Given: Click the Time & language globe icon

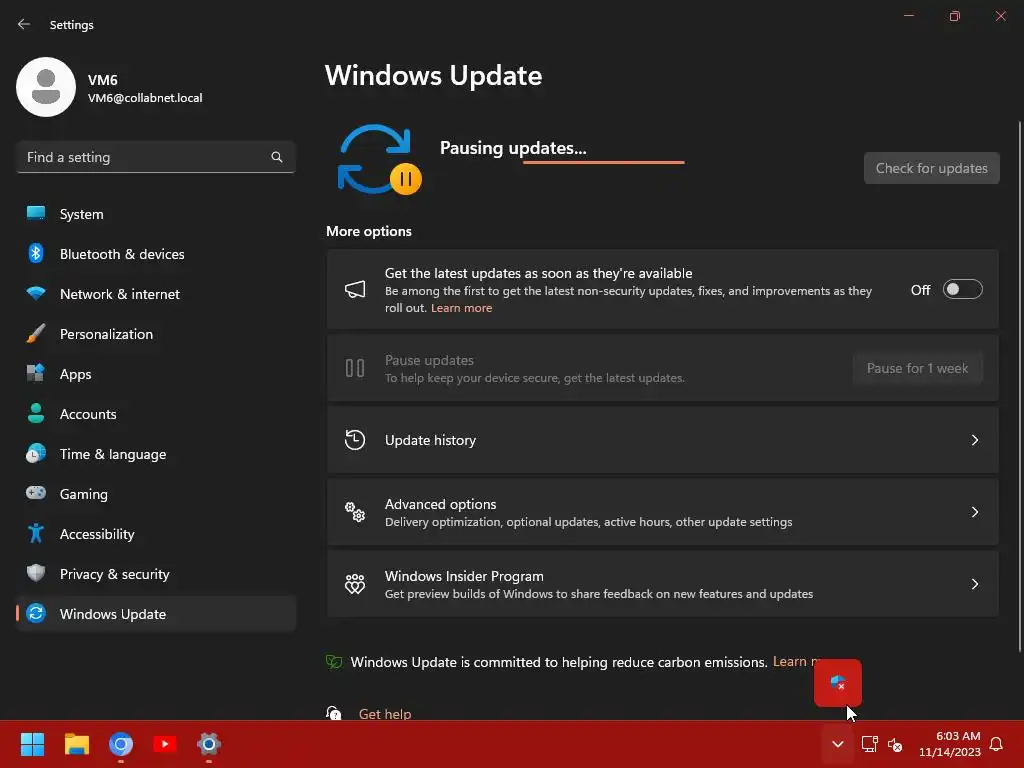Looking at the screenshot, I should click(x=36, y=453).
